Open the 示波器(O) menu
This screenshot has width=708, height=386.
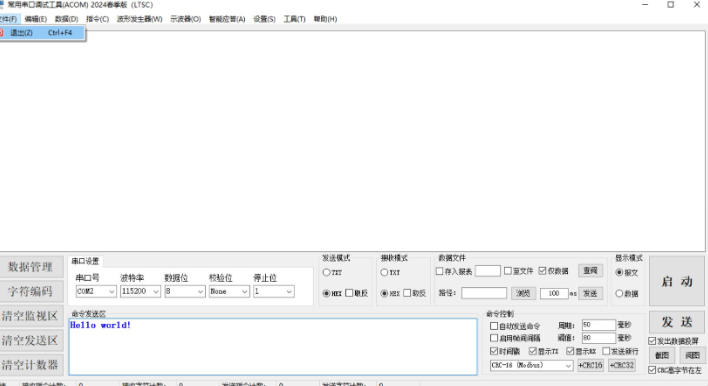(185, 19)
